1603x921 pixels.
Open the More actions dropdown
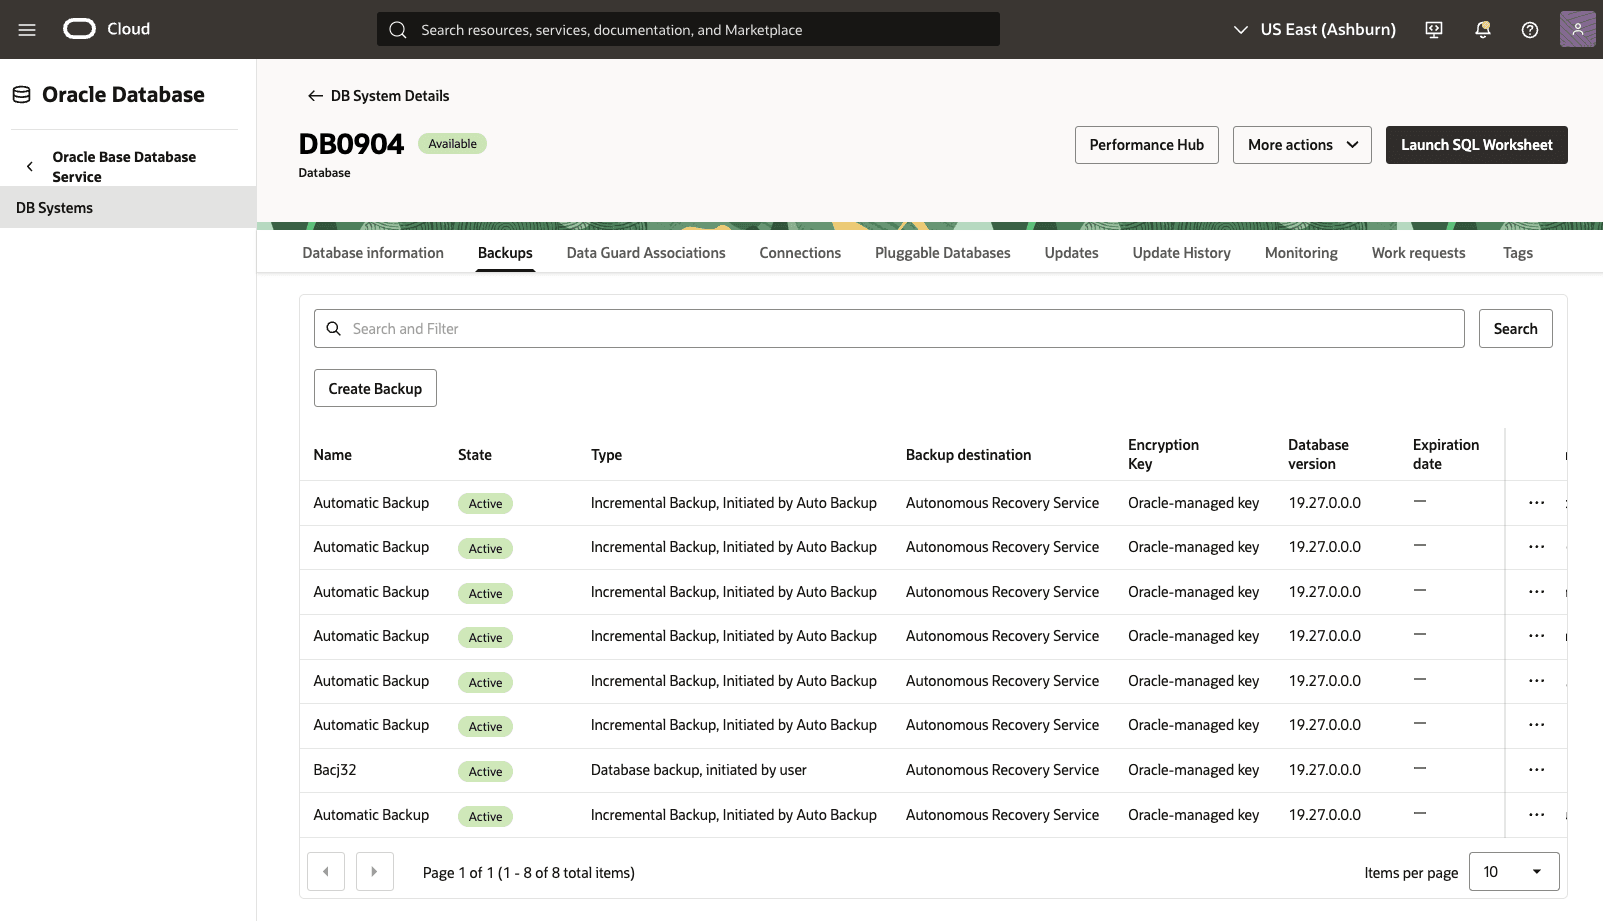(x=1301, y=144)
